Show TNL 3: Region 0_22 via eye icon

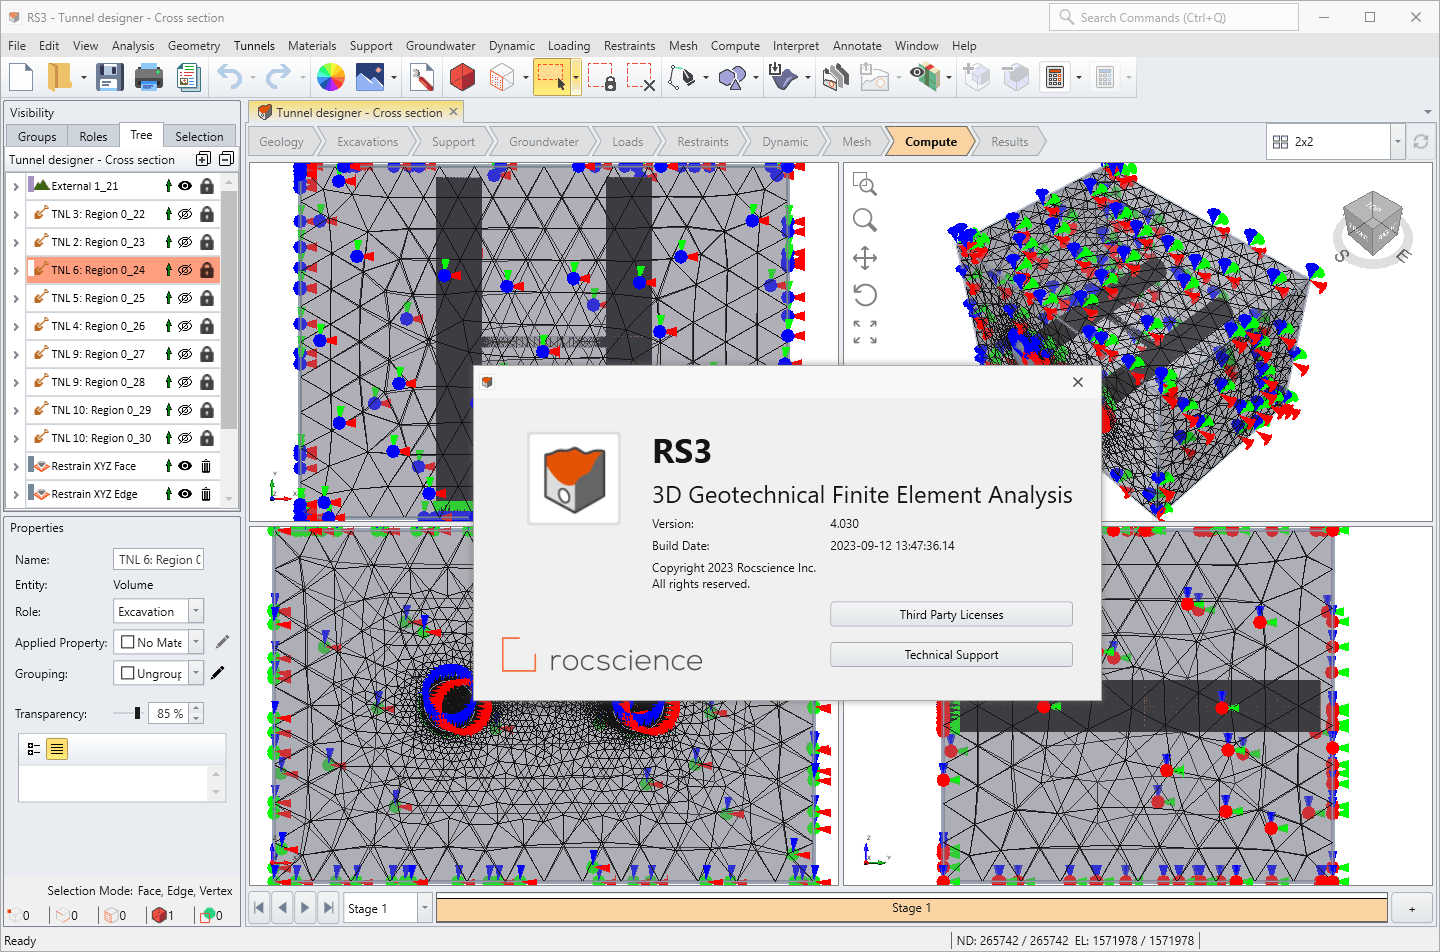pyautogui.click(x=185, y=214)
